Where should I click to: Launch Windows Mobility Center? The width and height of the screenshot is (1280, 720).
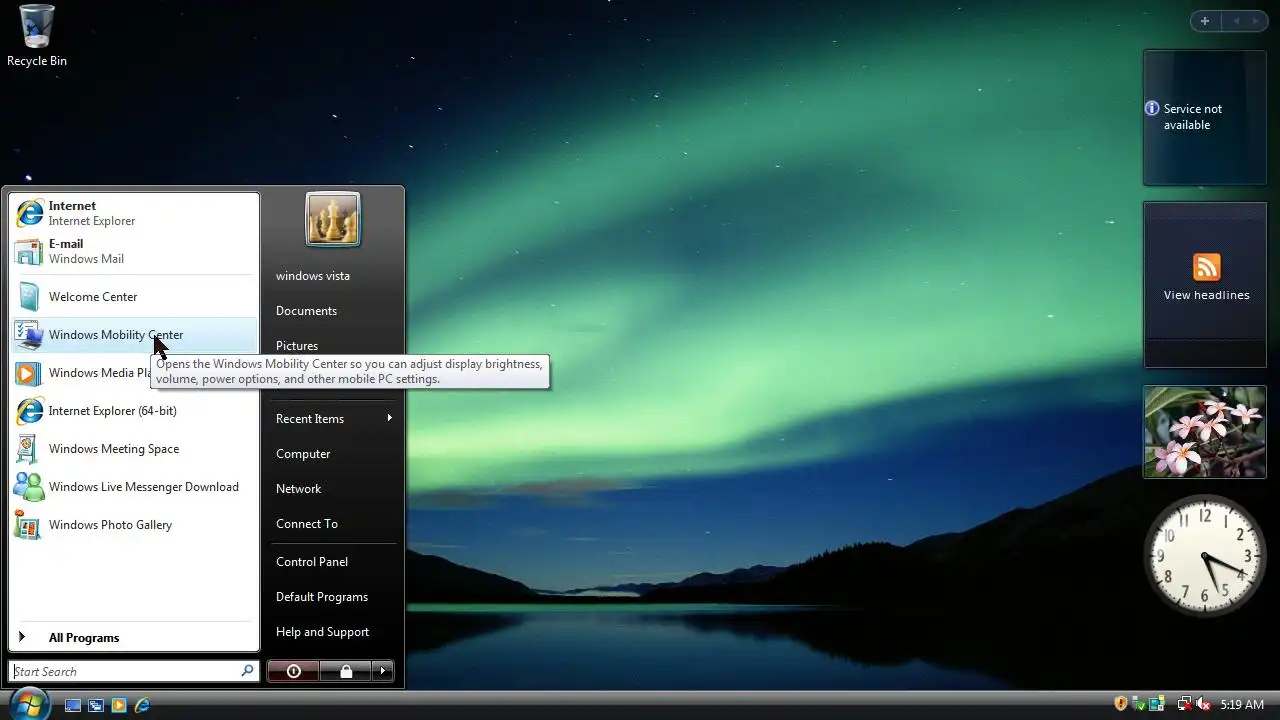134,335
